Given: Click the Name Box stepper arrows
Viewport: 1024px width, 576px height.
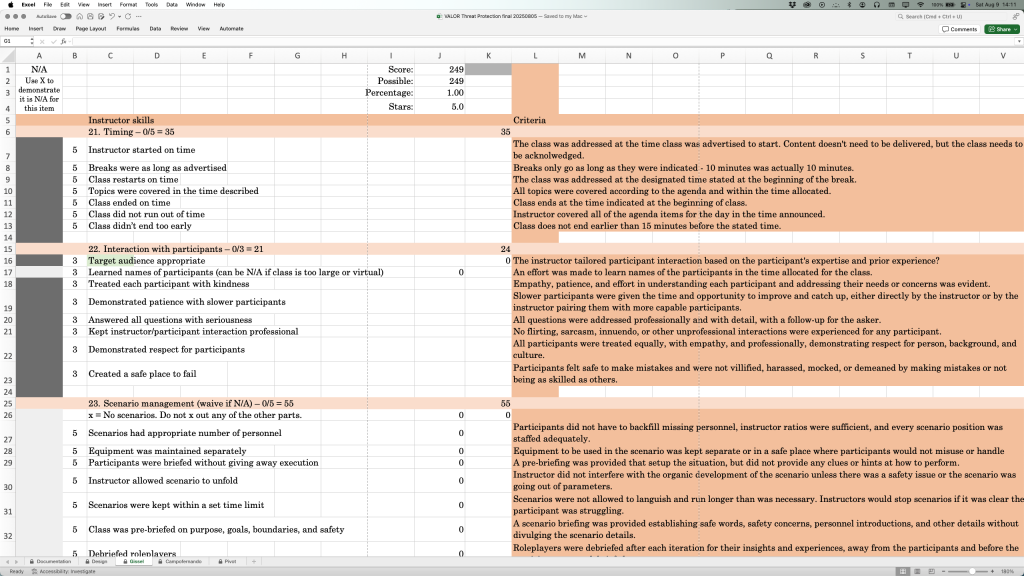Looking at the screenshot, I should coord(31,41).
